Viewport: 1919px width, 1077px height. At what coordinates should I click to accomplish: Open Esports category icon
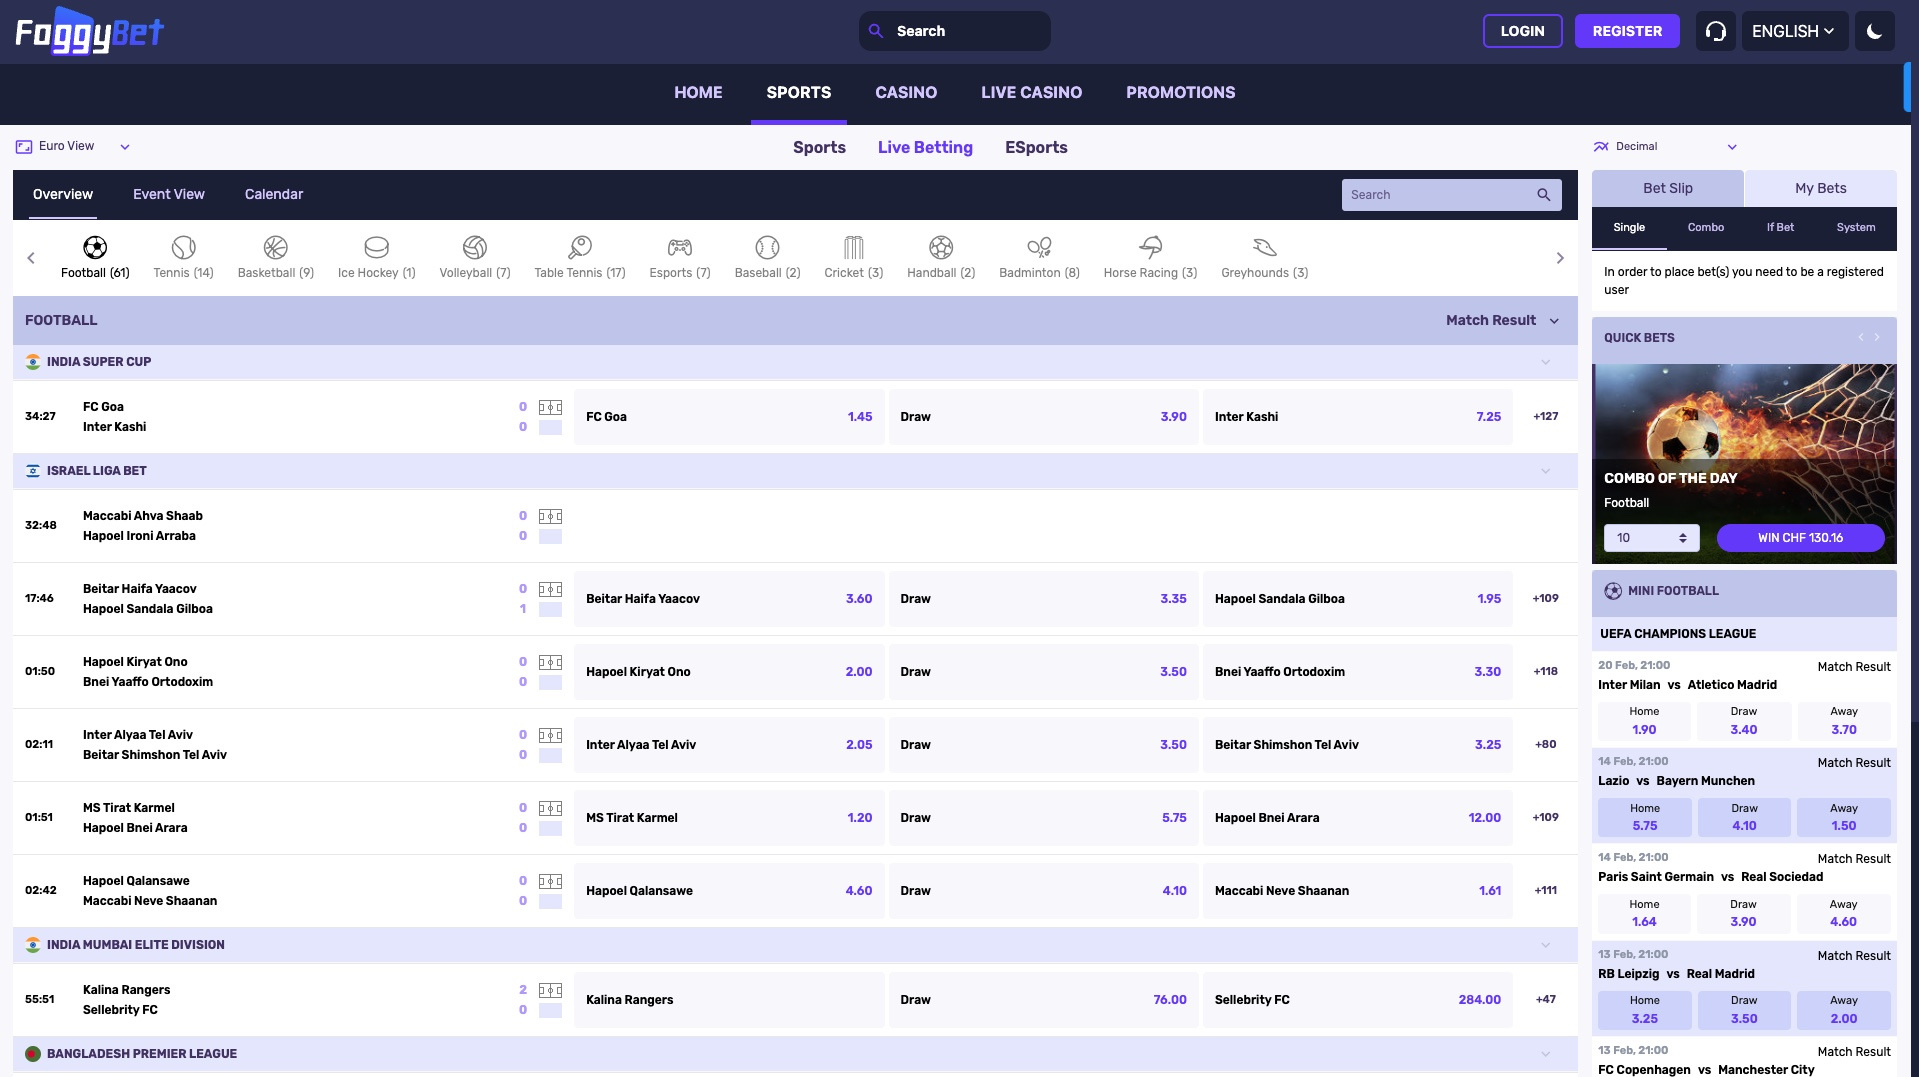click(x=679, y=248)
